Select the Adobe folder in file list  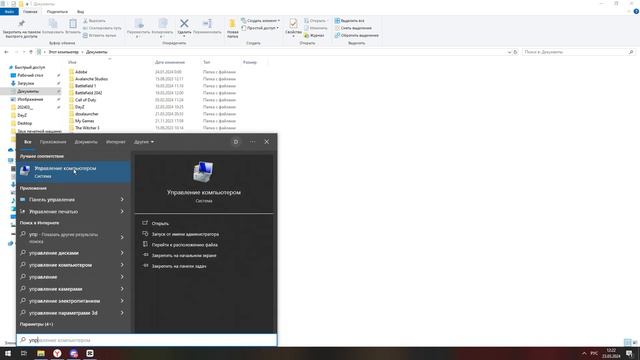81,72
